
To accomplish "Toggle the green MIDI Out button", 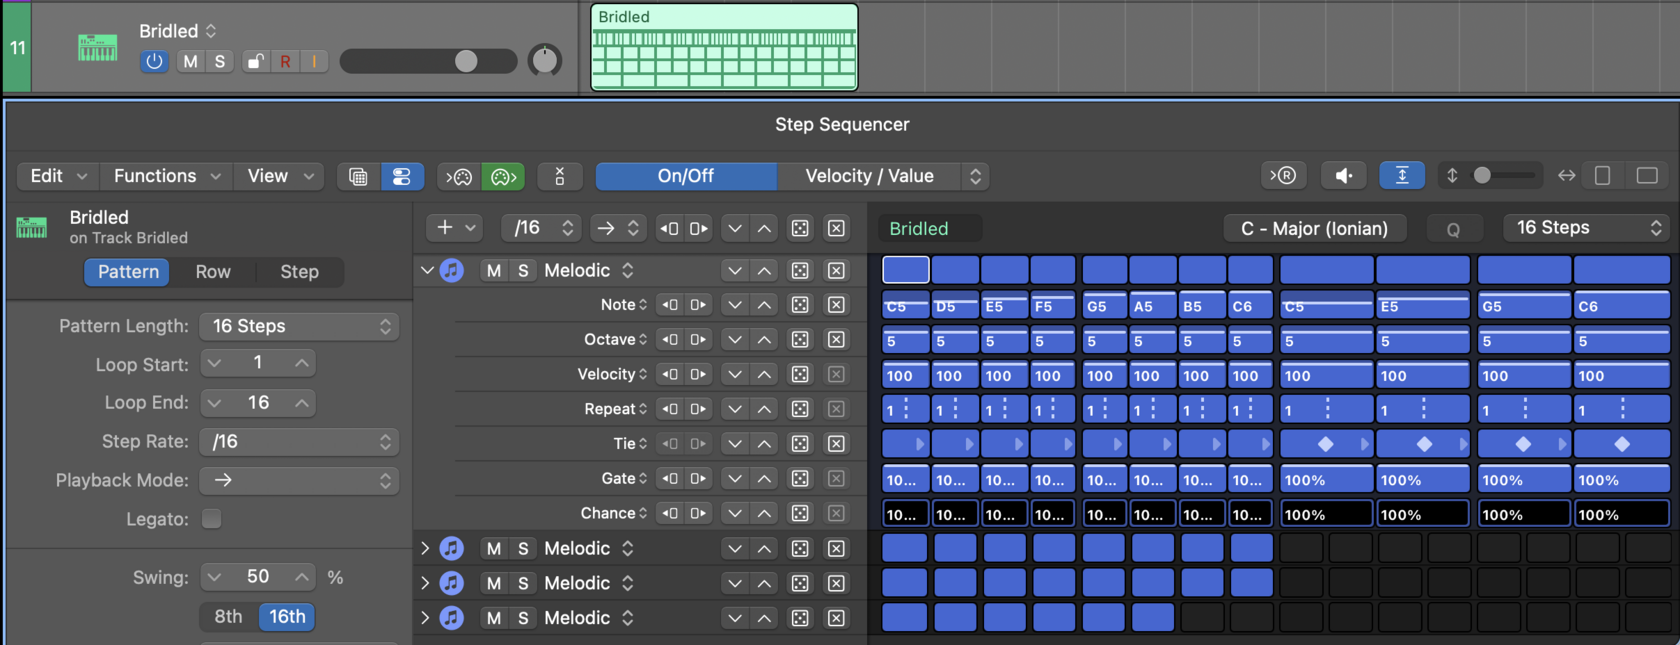I will [503, 176].
